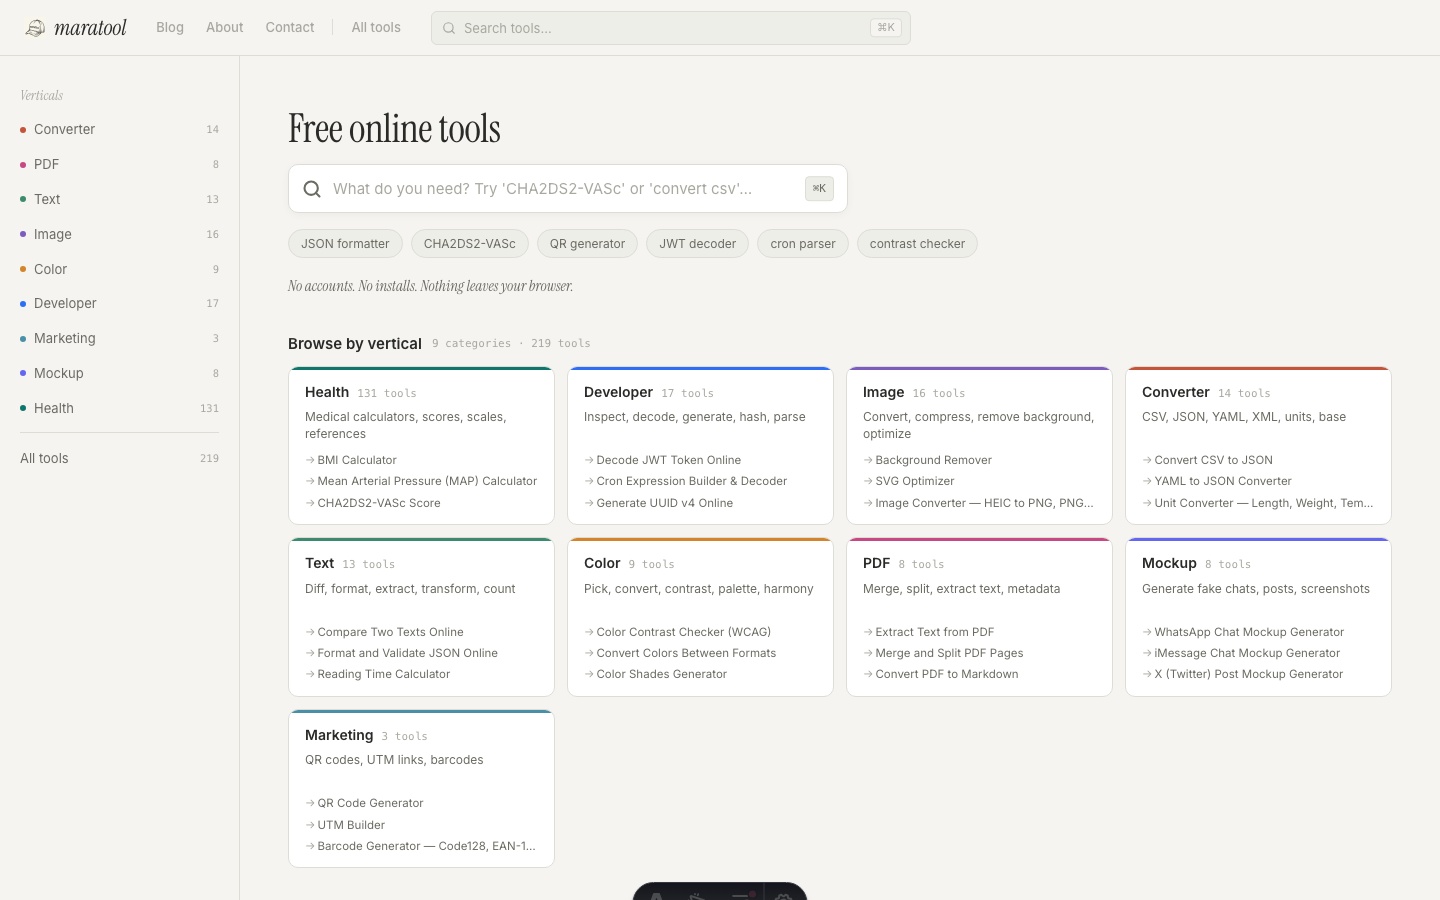Open the Mockup card heading
This screenshot has width=1440, height=900.
click(x=1169, y=563)
